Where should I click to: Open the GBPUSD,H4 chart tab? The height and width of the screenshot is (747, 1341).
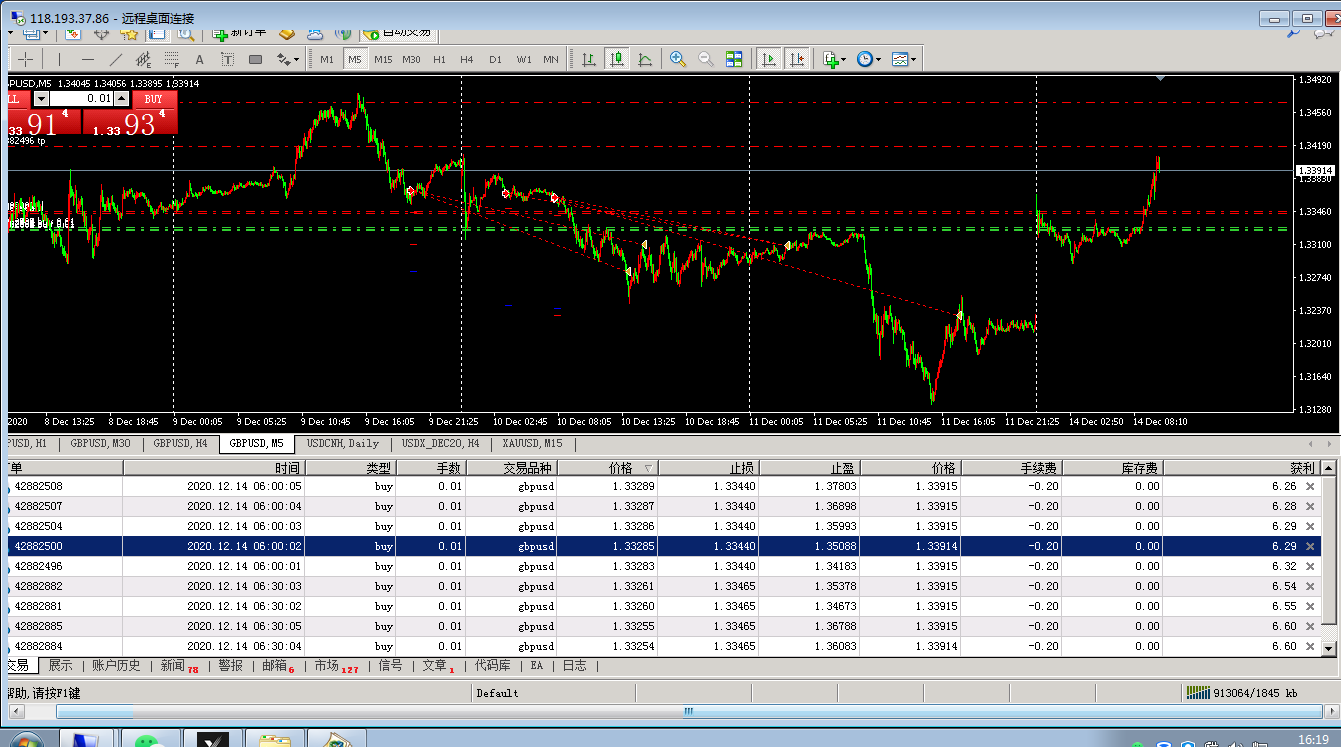click(x=181, y=443)
